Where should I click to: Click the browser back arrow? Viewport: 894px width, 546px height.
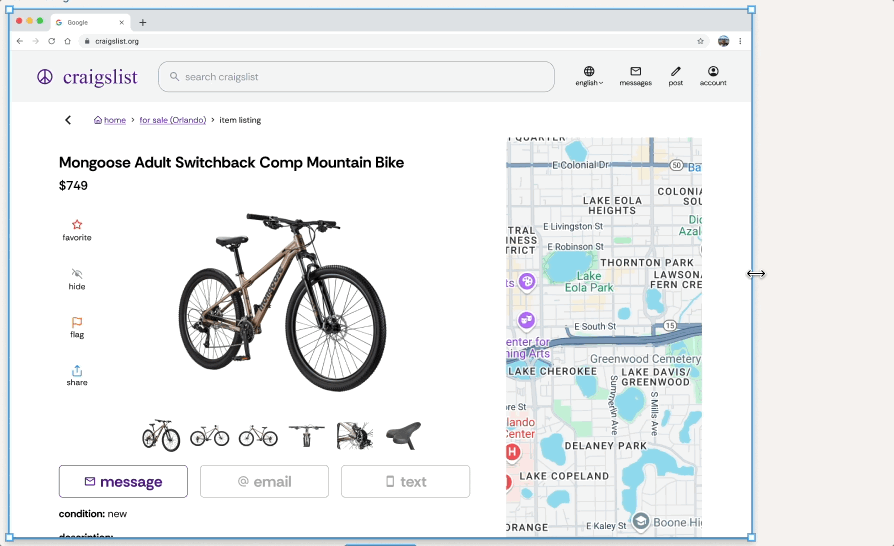coord(20,41)
